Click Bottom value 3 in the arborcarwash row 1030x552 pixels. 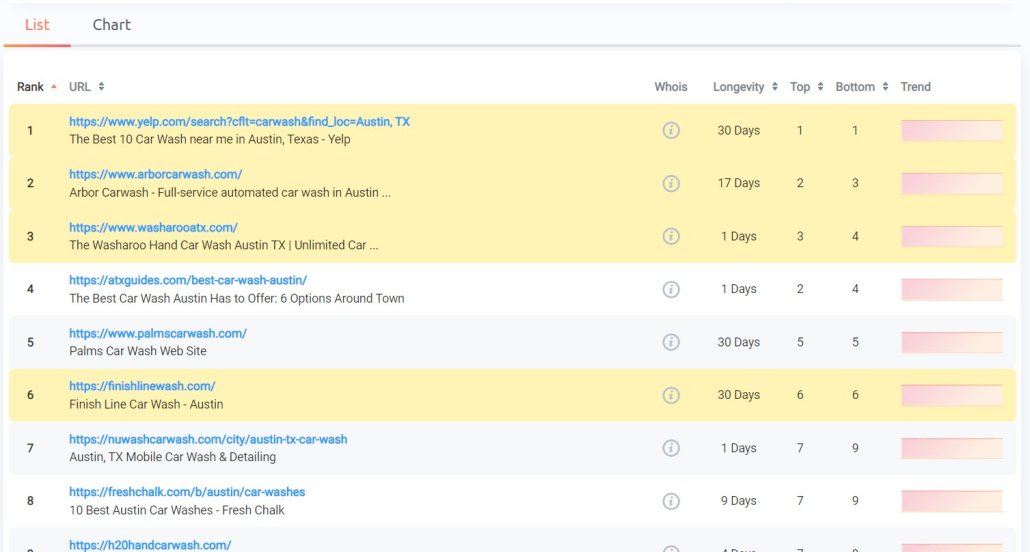point(855,183)
